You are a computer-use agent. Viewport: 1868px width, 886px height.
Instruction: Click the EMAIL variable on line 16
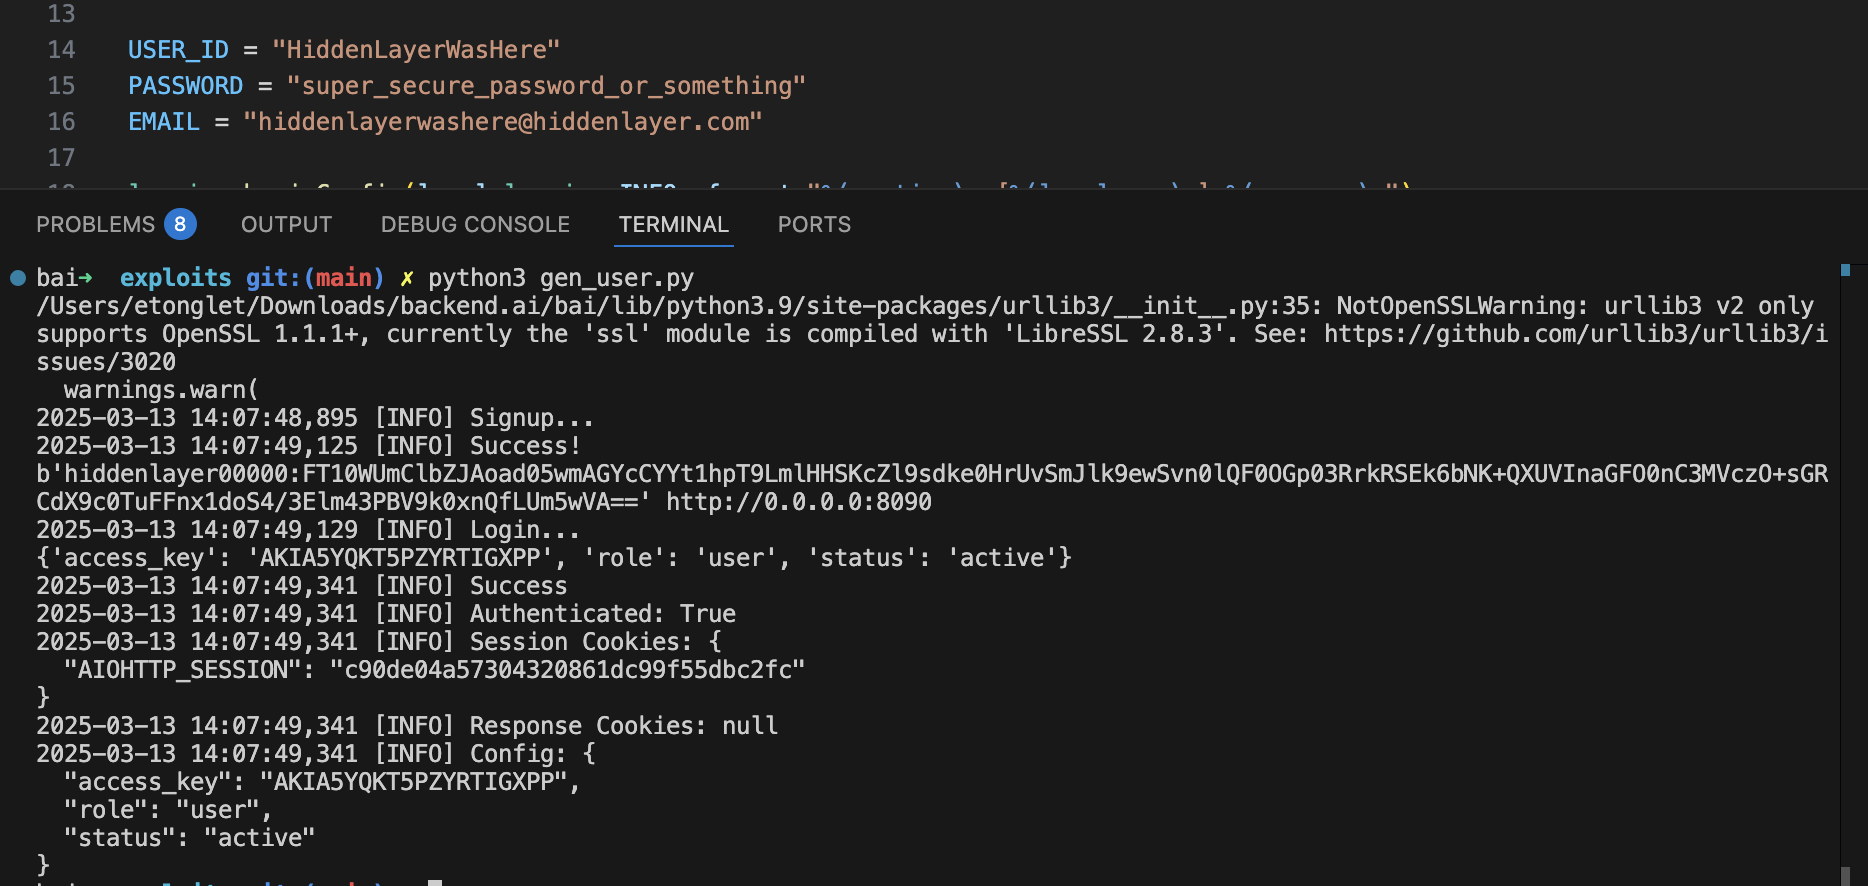[x=164, y=122]
